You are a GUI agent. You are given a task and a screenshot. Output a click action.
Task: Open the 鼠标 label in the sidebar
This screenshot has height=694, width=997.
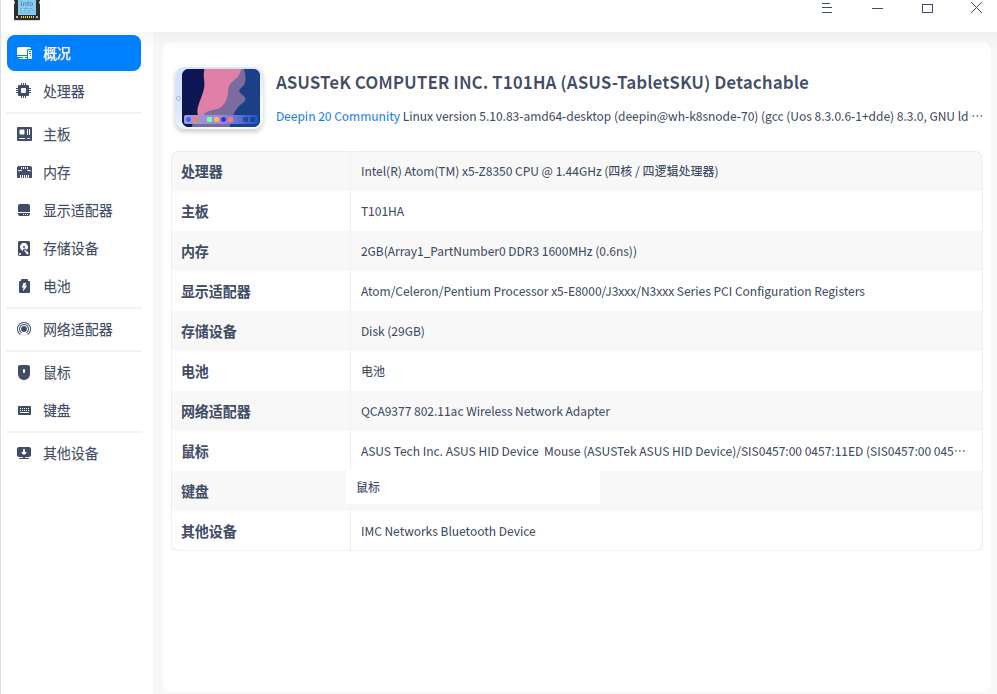click(x=57, y=373)
